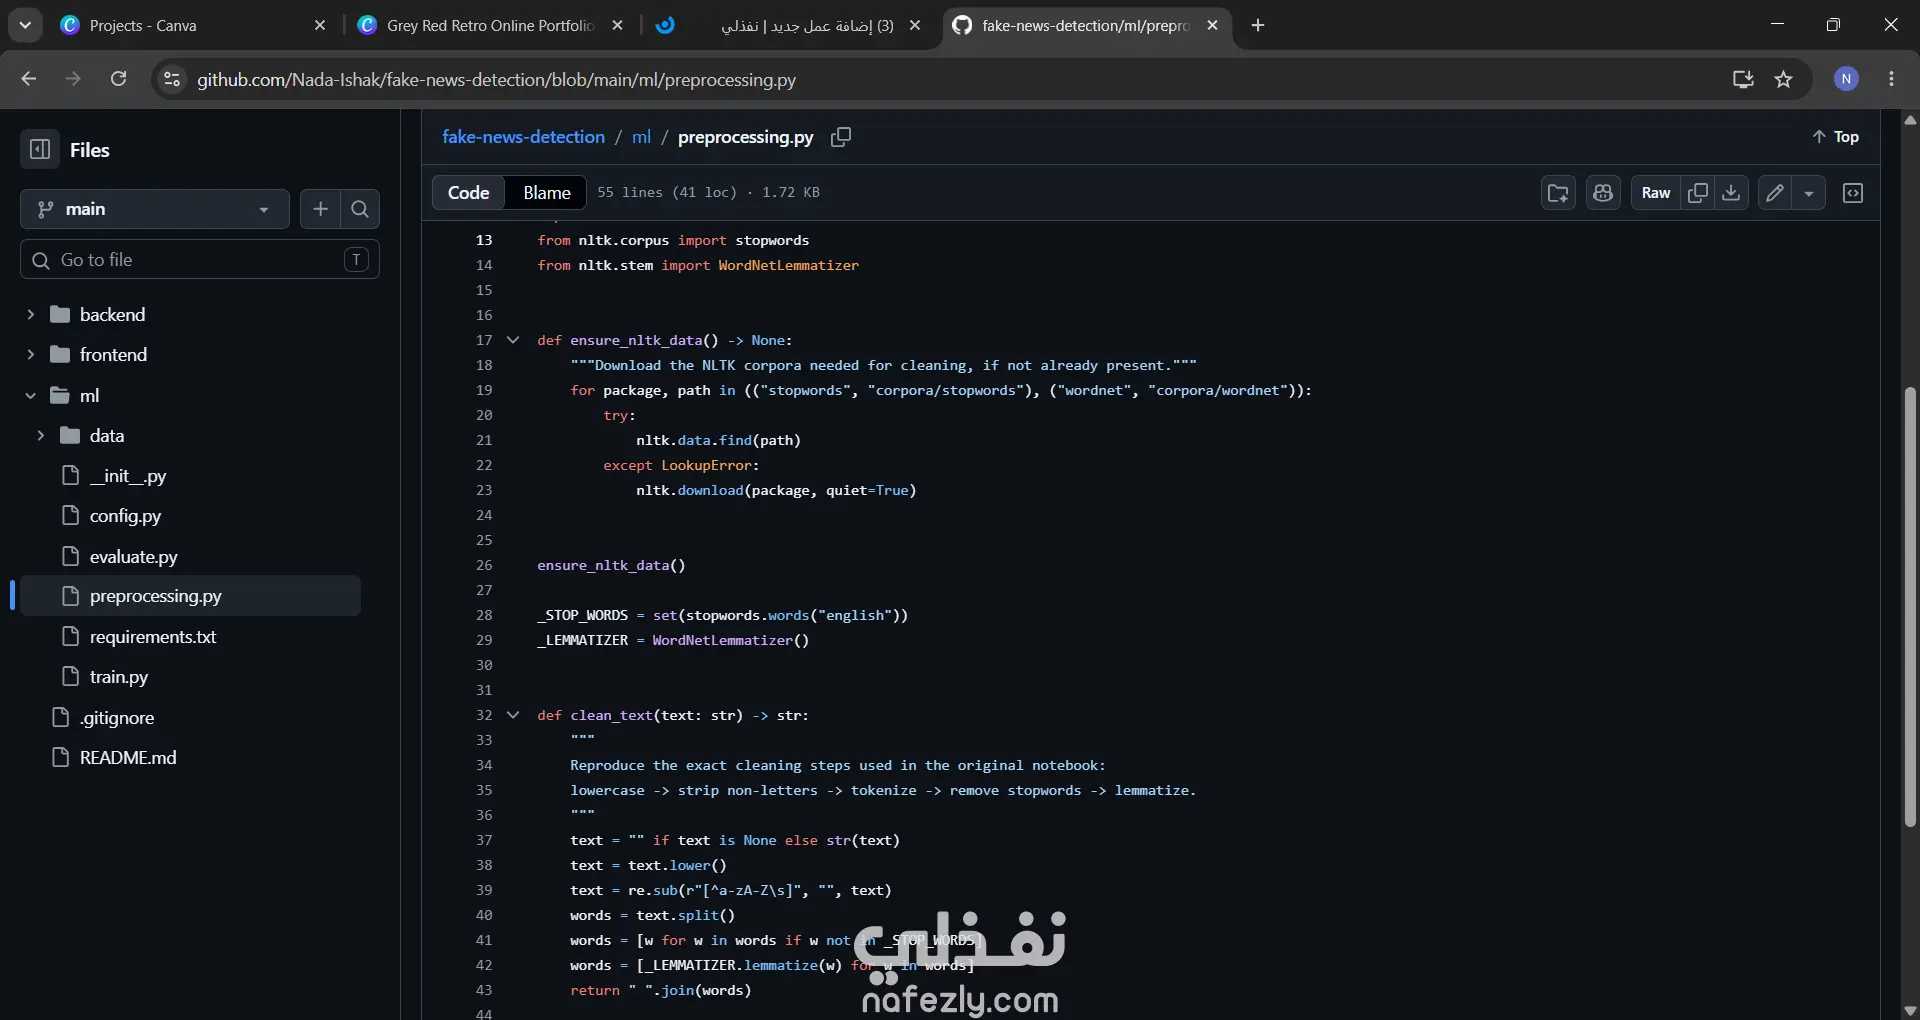This screenshot has width=1920, height=1020.
Task: Open Copilot chat icon in toolbar
Action: (x=1603, y=193)
